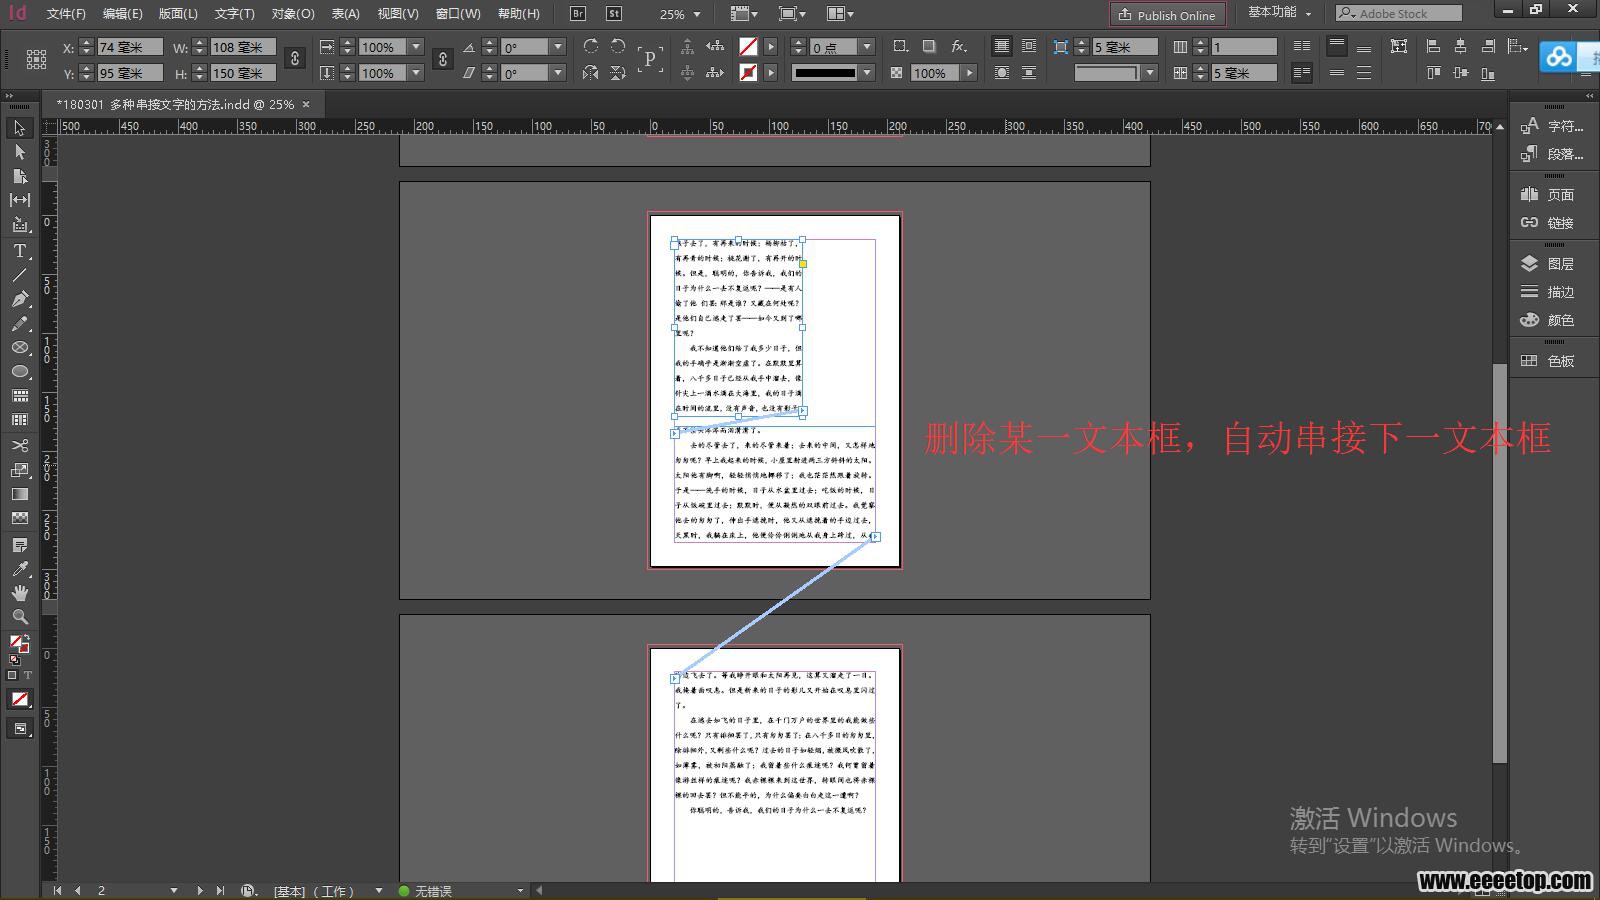Viewport: 1600px width, 900px height.
Task: Click the fill color swatch in control bar
Action: click(748, 47)
